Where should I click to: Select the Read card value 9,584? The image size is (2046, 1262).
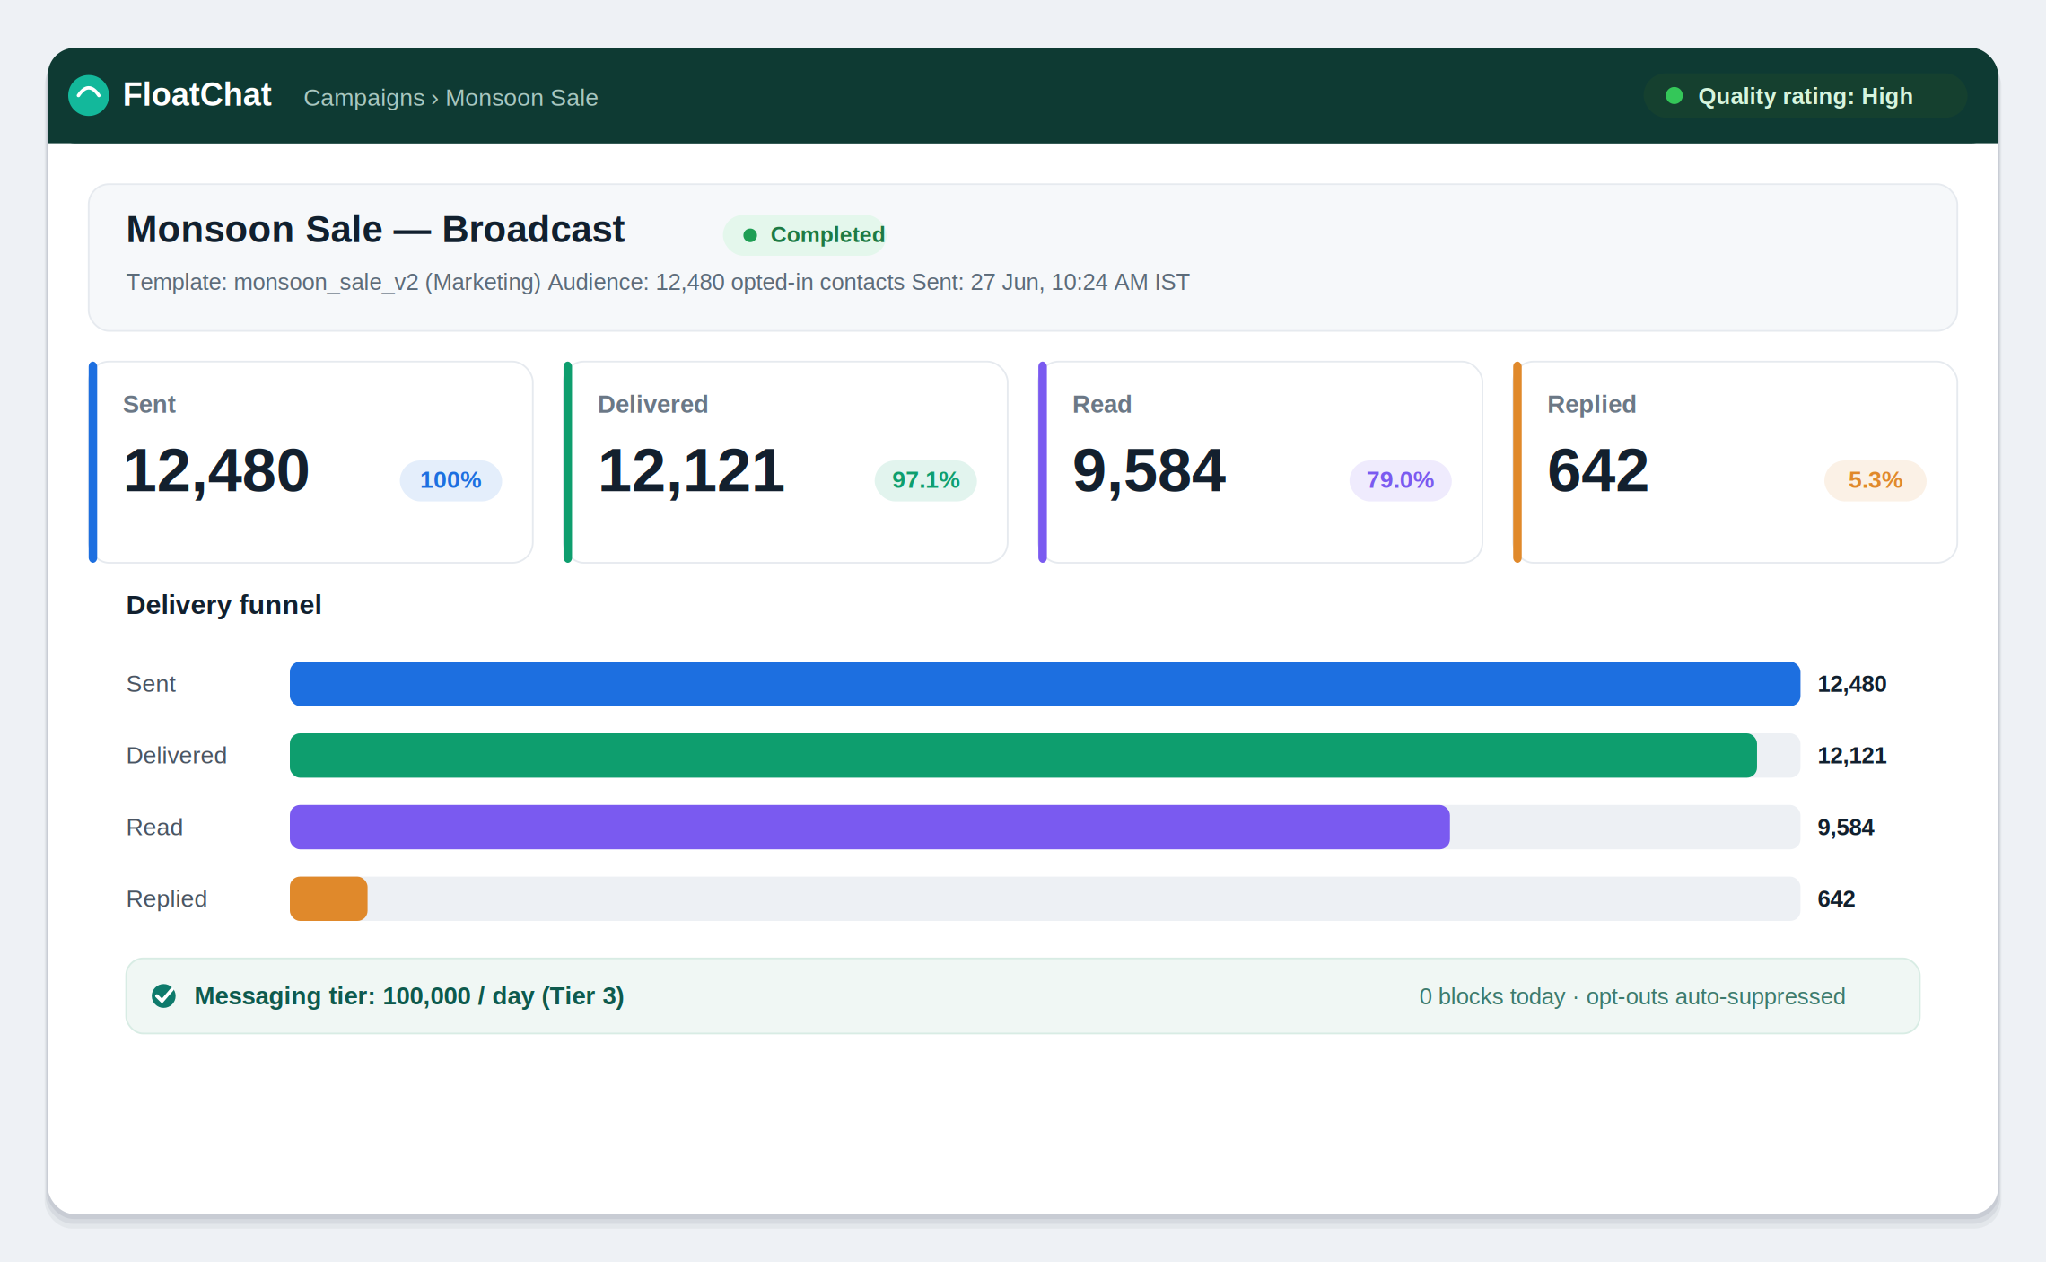point(1149,470)
